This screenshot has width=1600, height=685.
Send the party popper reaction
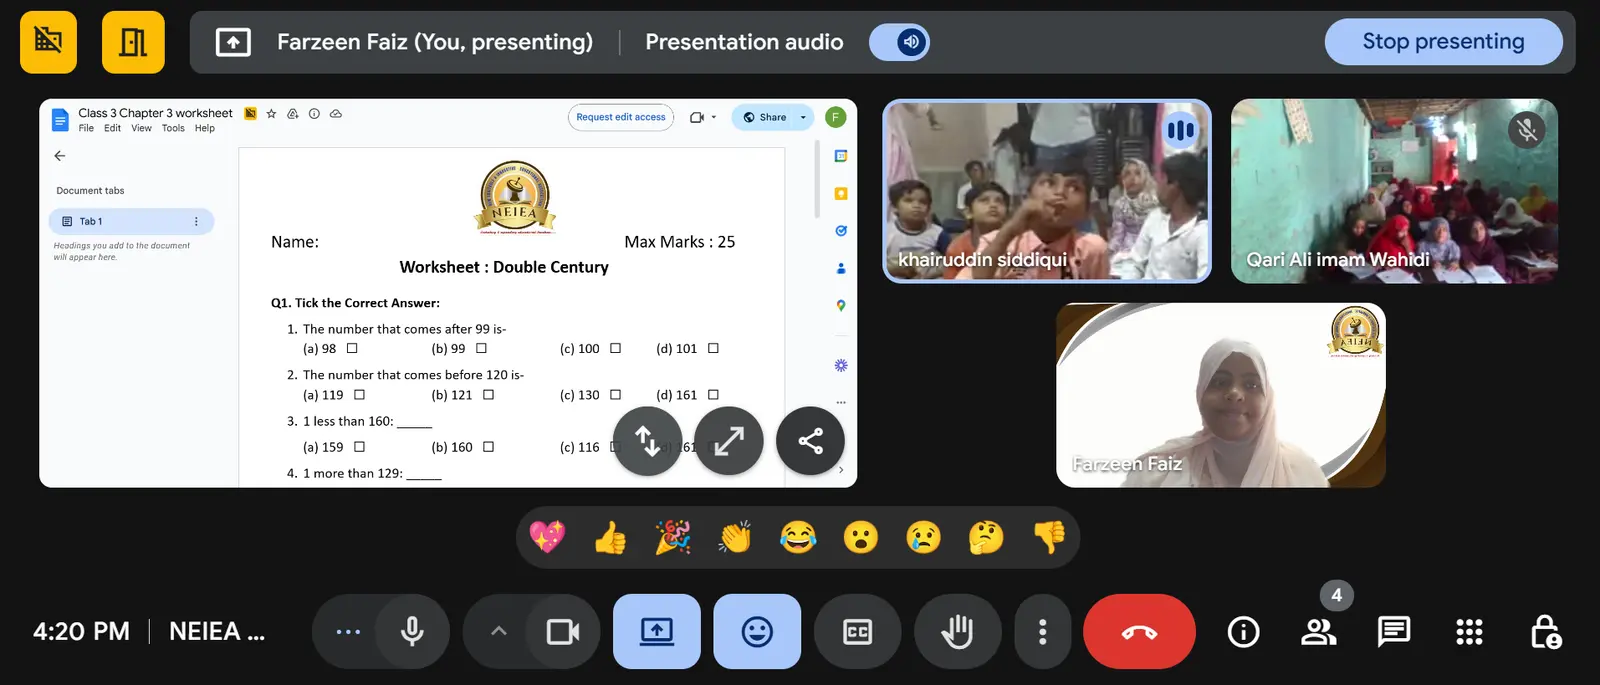coord(673,538)
